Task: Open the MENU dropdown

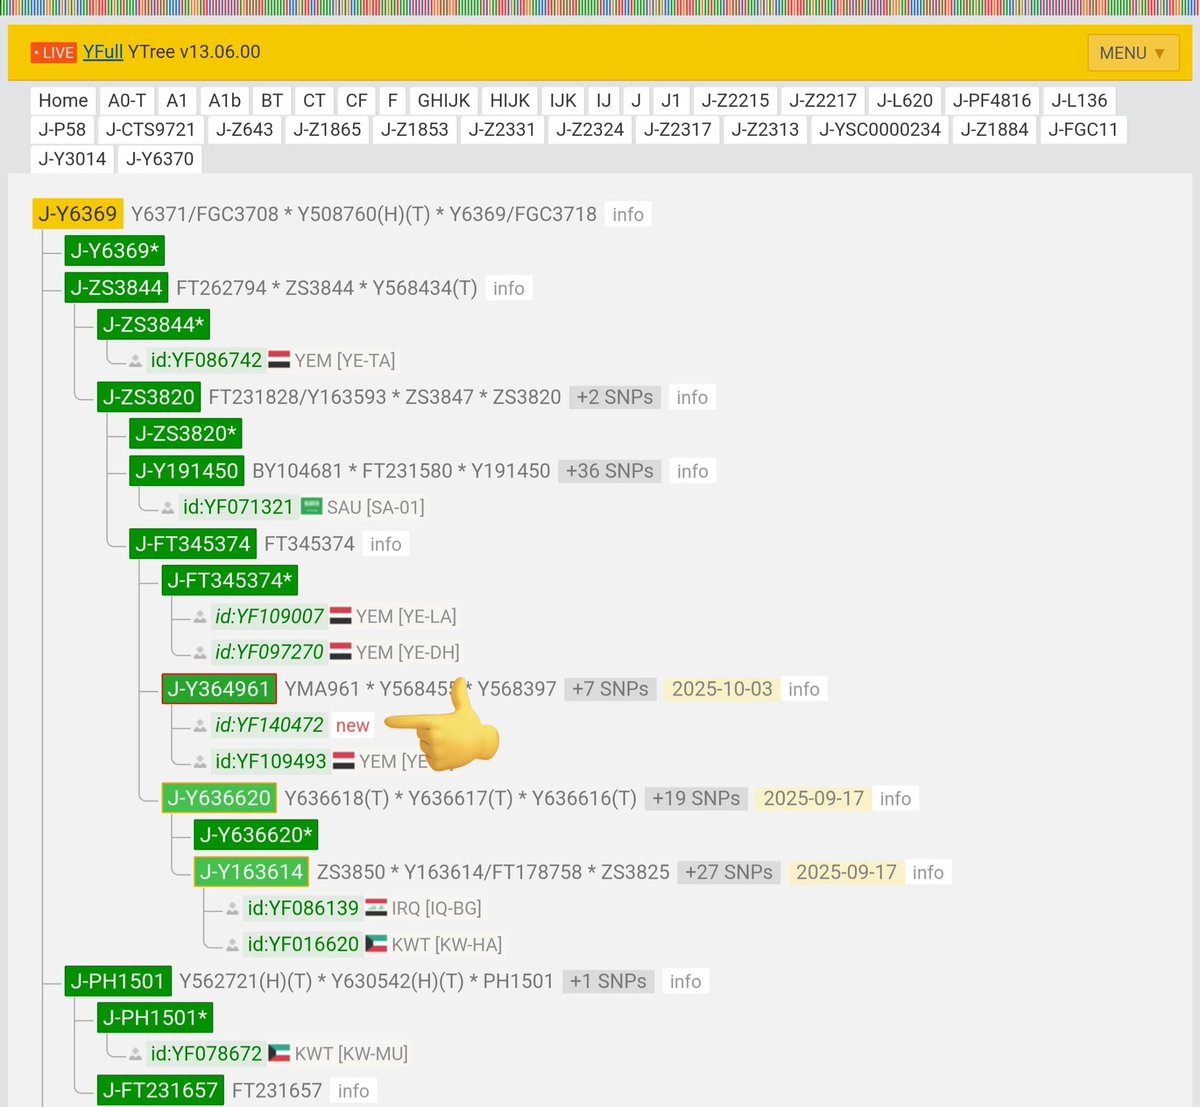Action: pyautogui.click(x=1133, y=53)
